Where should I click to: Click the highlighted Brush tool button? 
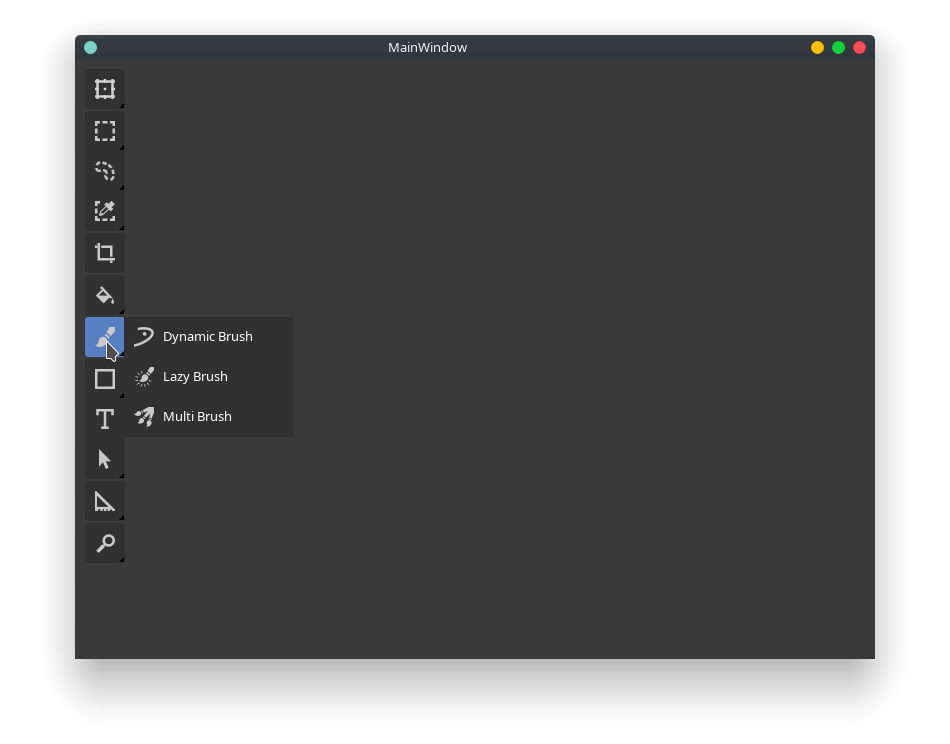[x=105, y=337]
